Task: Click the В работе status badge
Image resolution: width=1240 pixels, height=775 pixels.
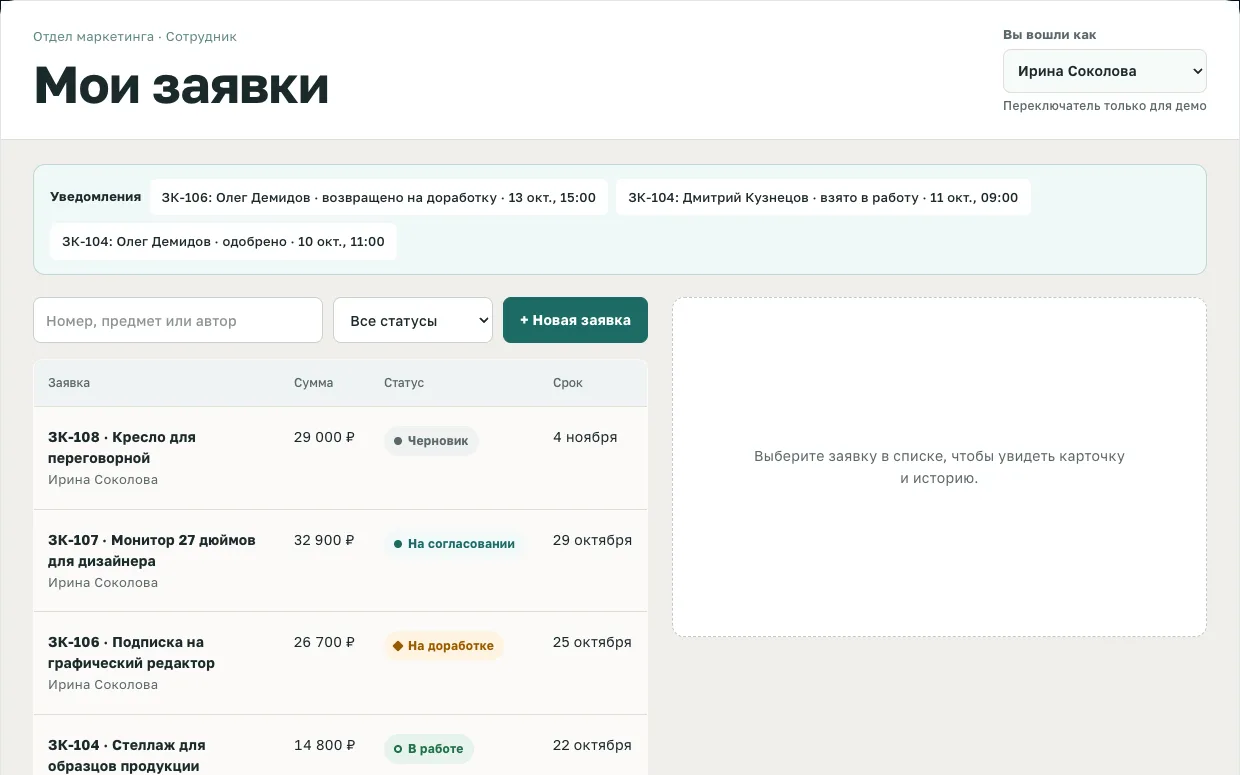Action: 429,749
